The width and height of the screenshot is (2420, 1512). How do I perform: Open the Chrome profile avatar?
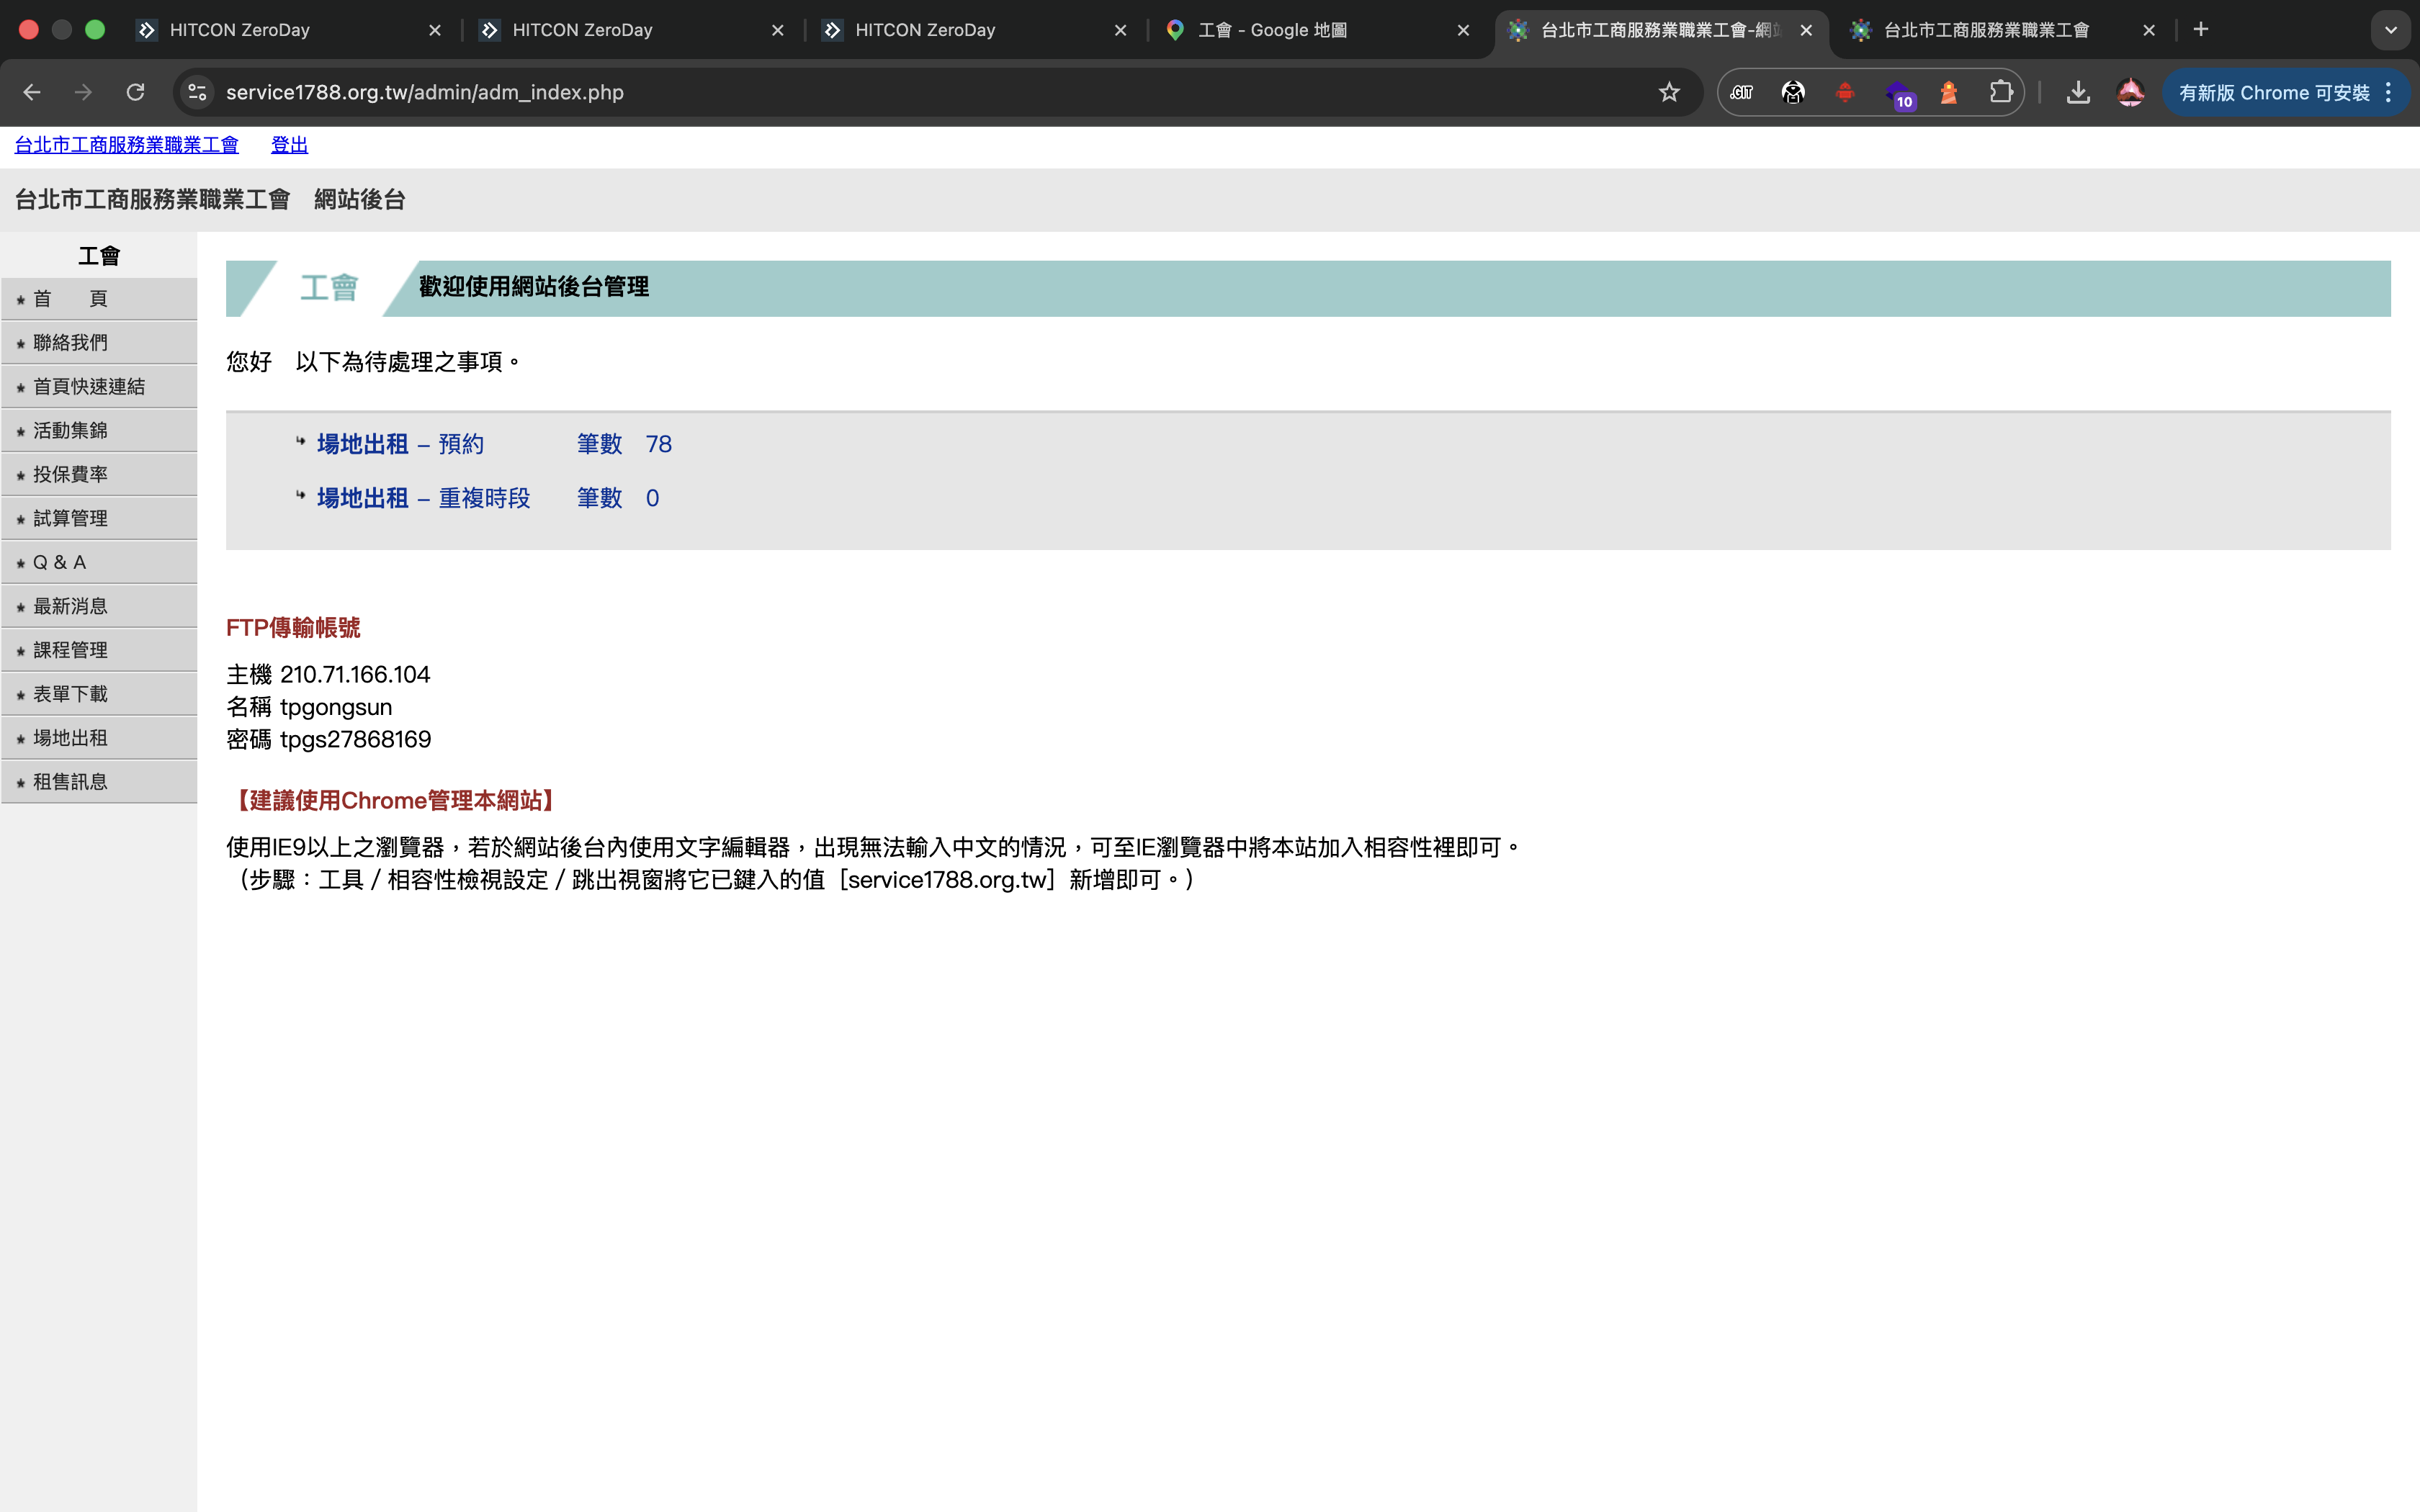2130,92
